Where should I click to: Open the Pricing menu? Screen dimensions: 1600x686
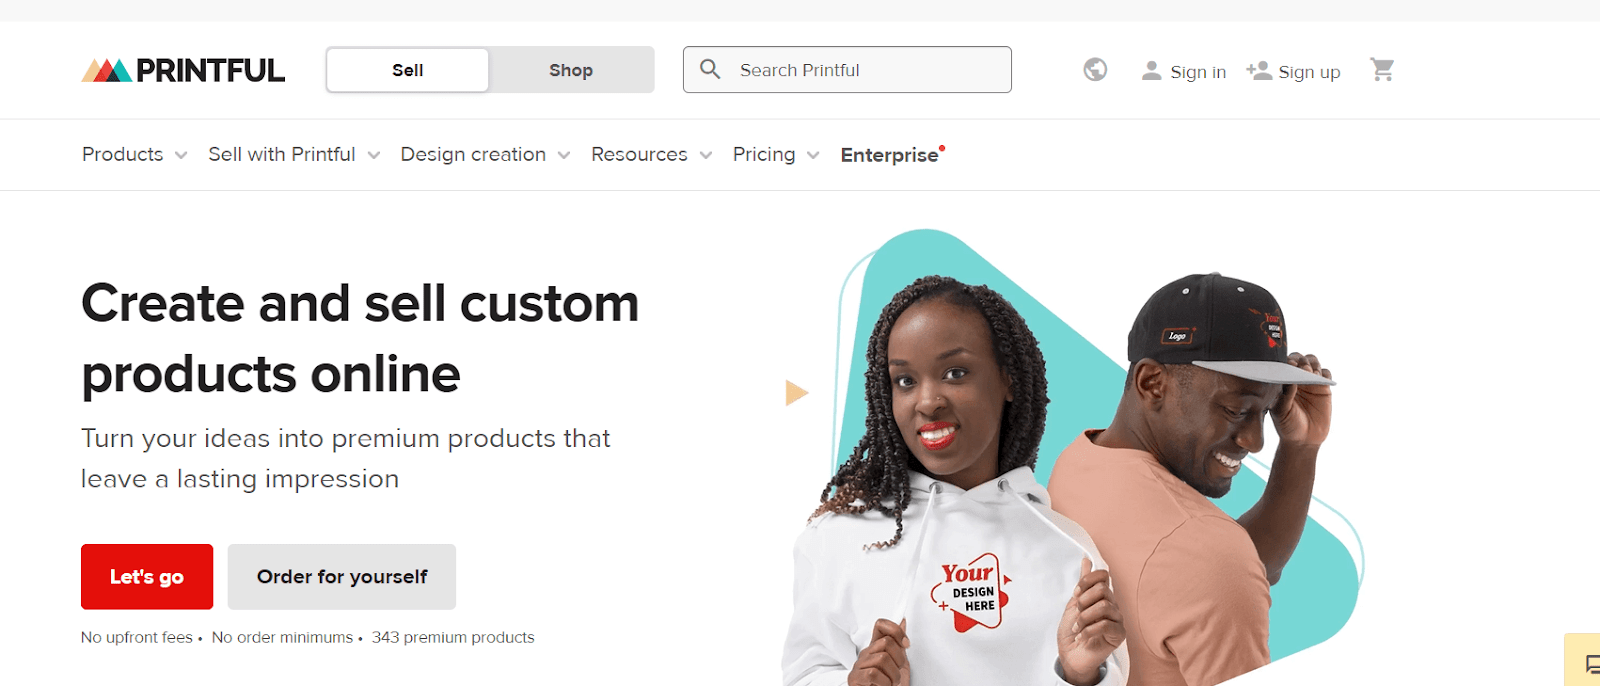coord(776,155)
